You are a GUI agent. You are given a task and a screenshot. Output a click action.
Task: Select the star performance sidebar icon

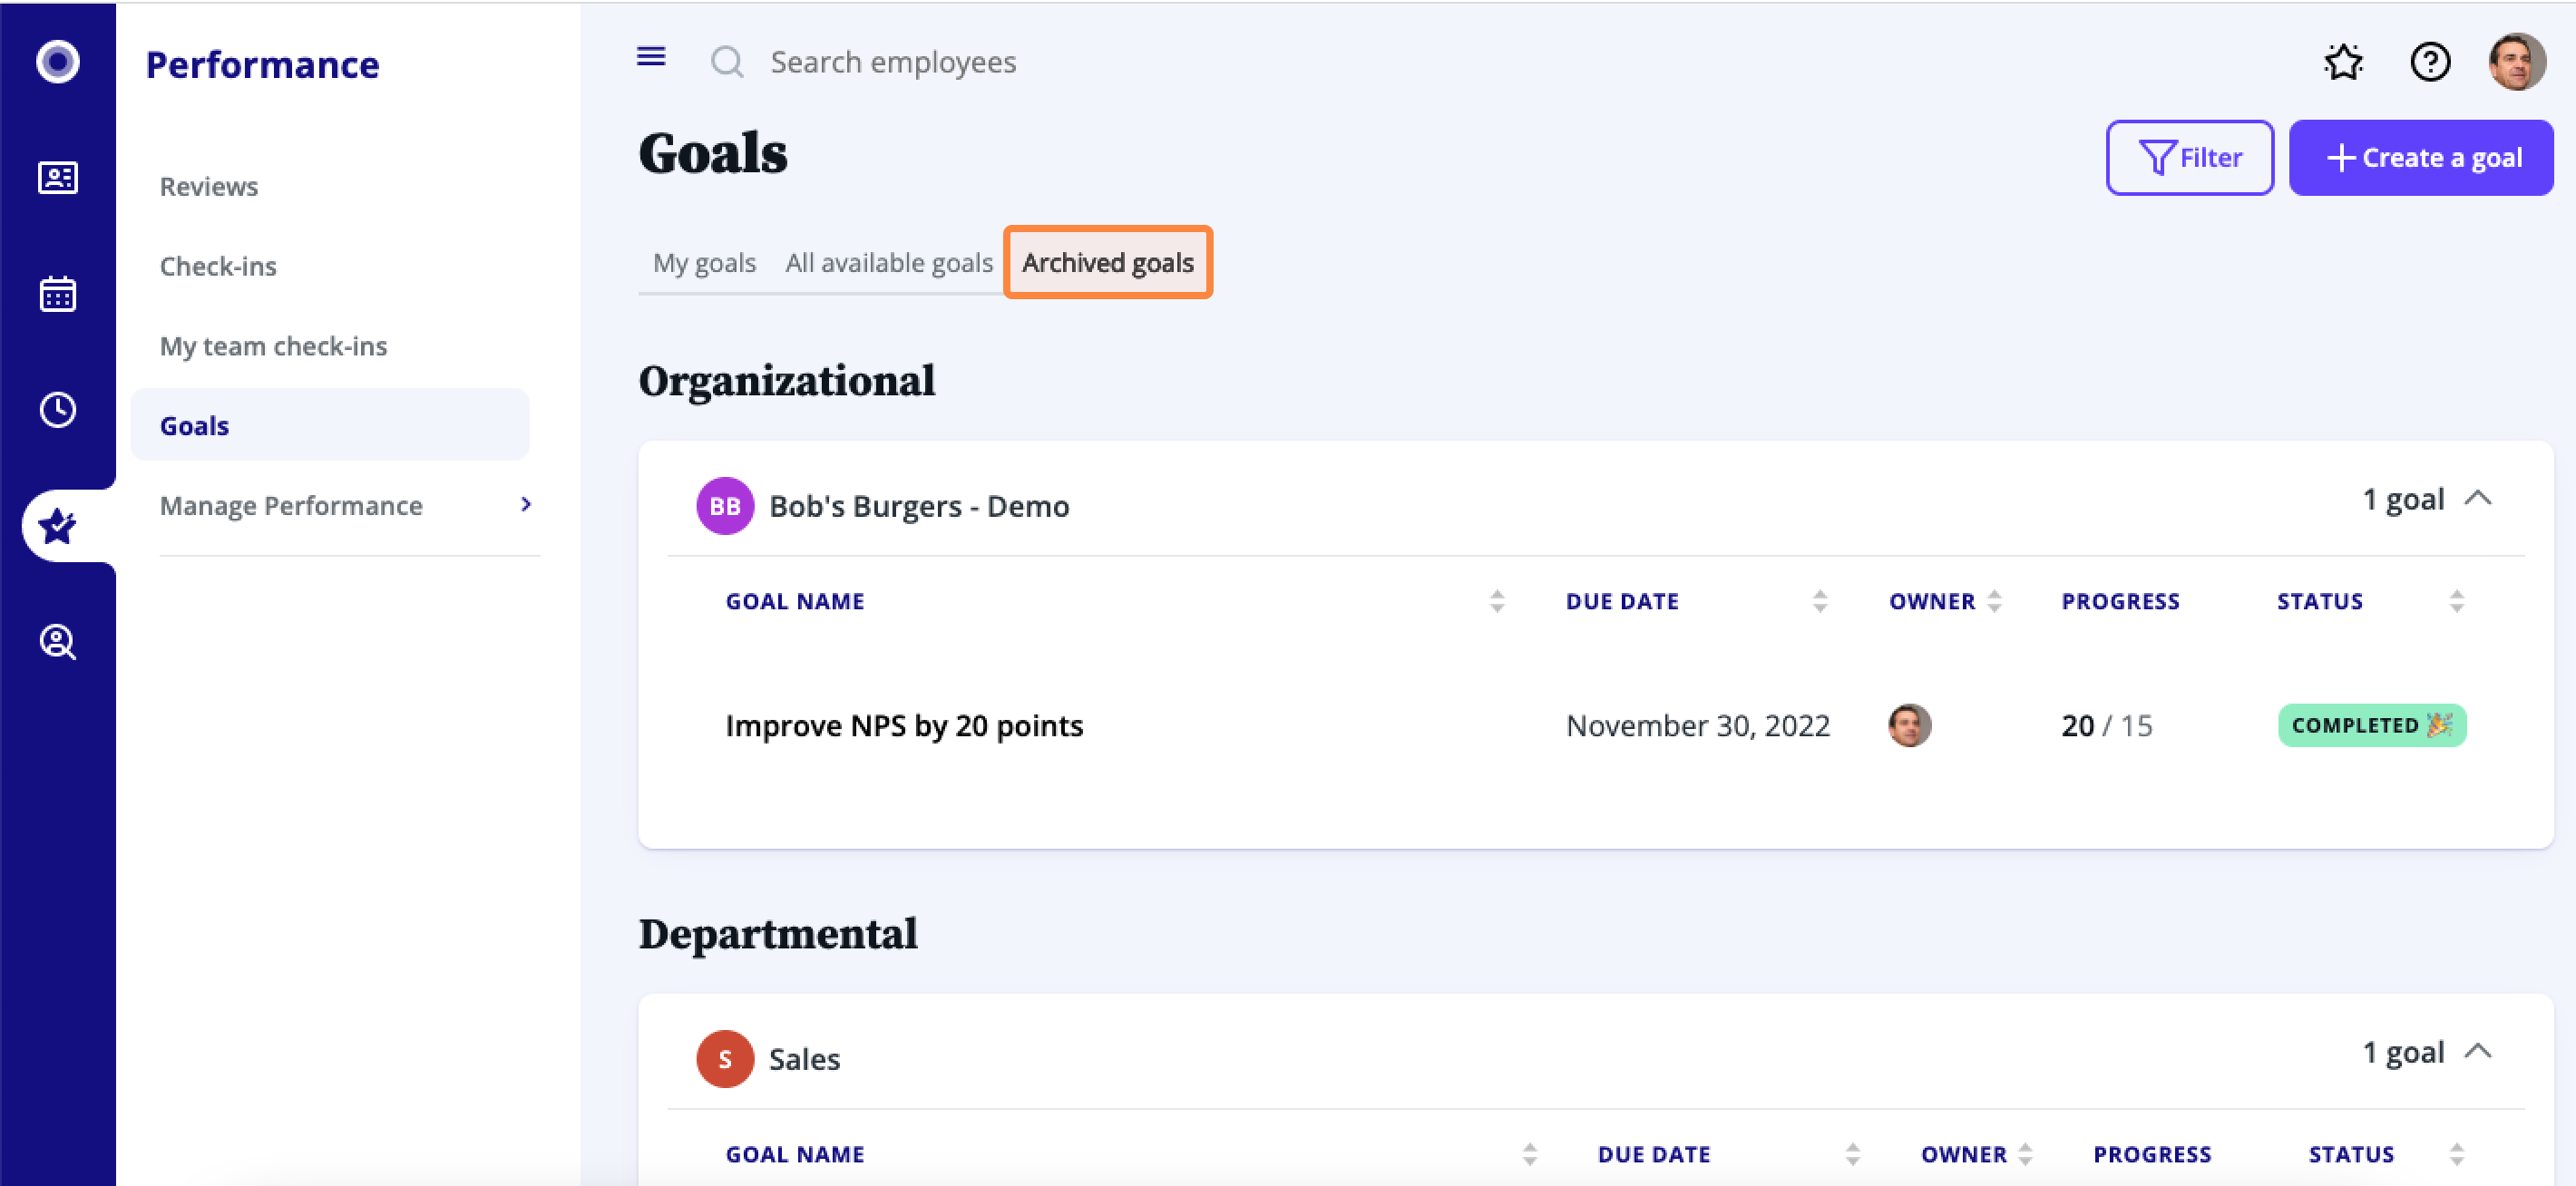coord(57,526)
